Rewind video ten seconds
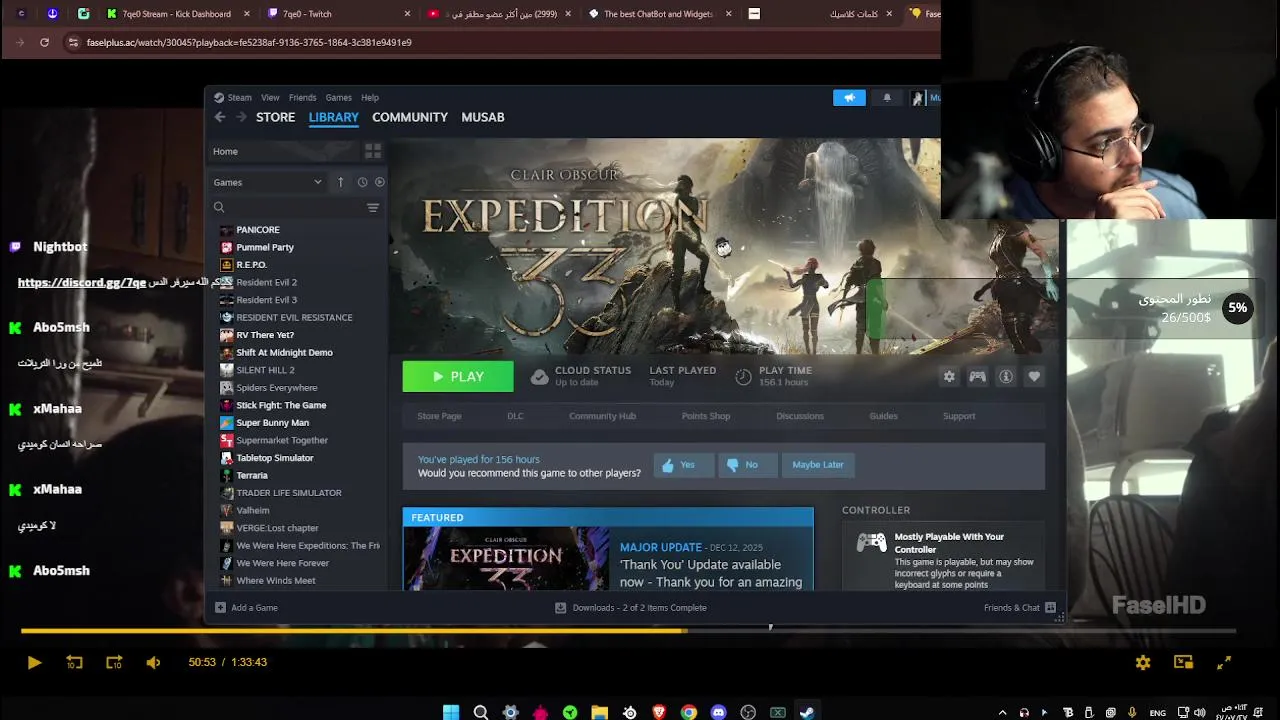The image size is (1280, 720). pos(74,662)
